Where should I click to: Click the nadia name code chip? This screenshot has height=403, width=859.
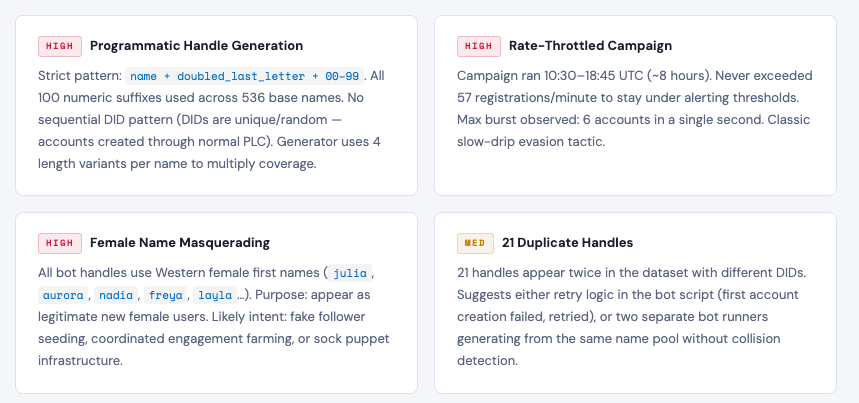click(117, 295)
